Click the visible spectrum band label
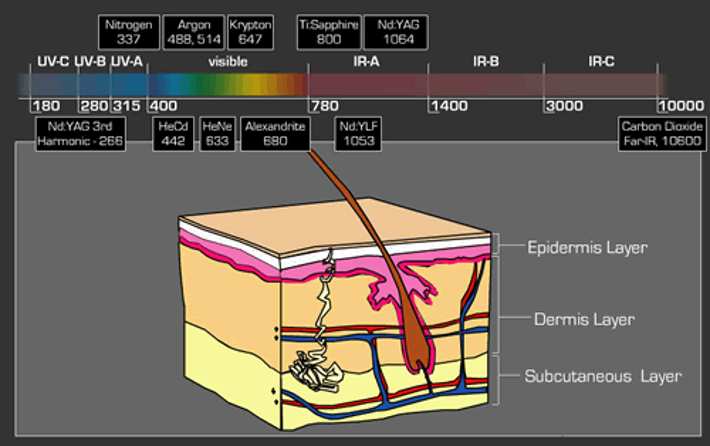 (x=228, y=62)
